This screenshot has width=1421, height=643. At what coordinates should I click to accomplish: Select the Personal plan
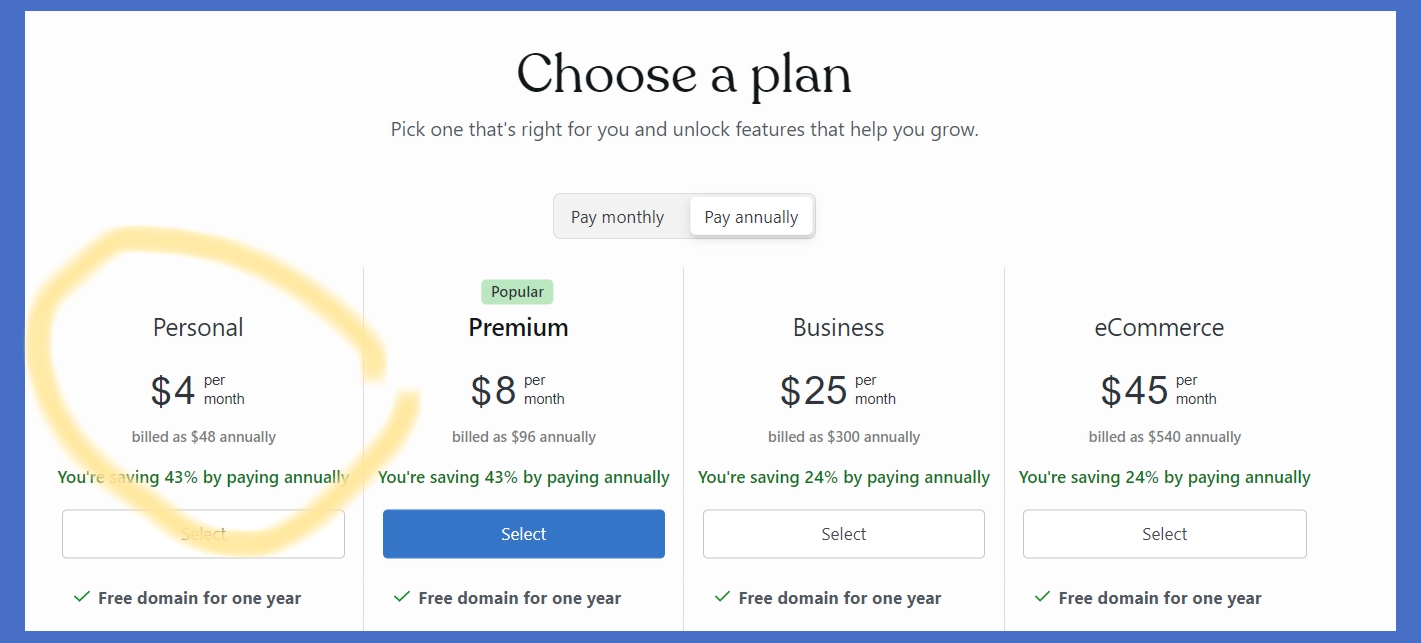point(203,534)
